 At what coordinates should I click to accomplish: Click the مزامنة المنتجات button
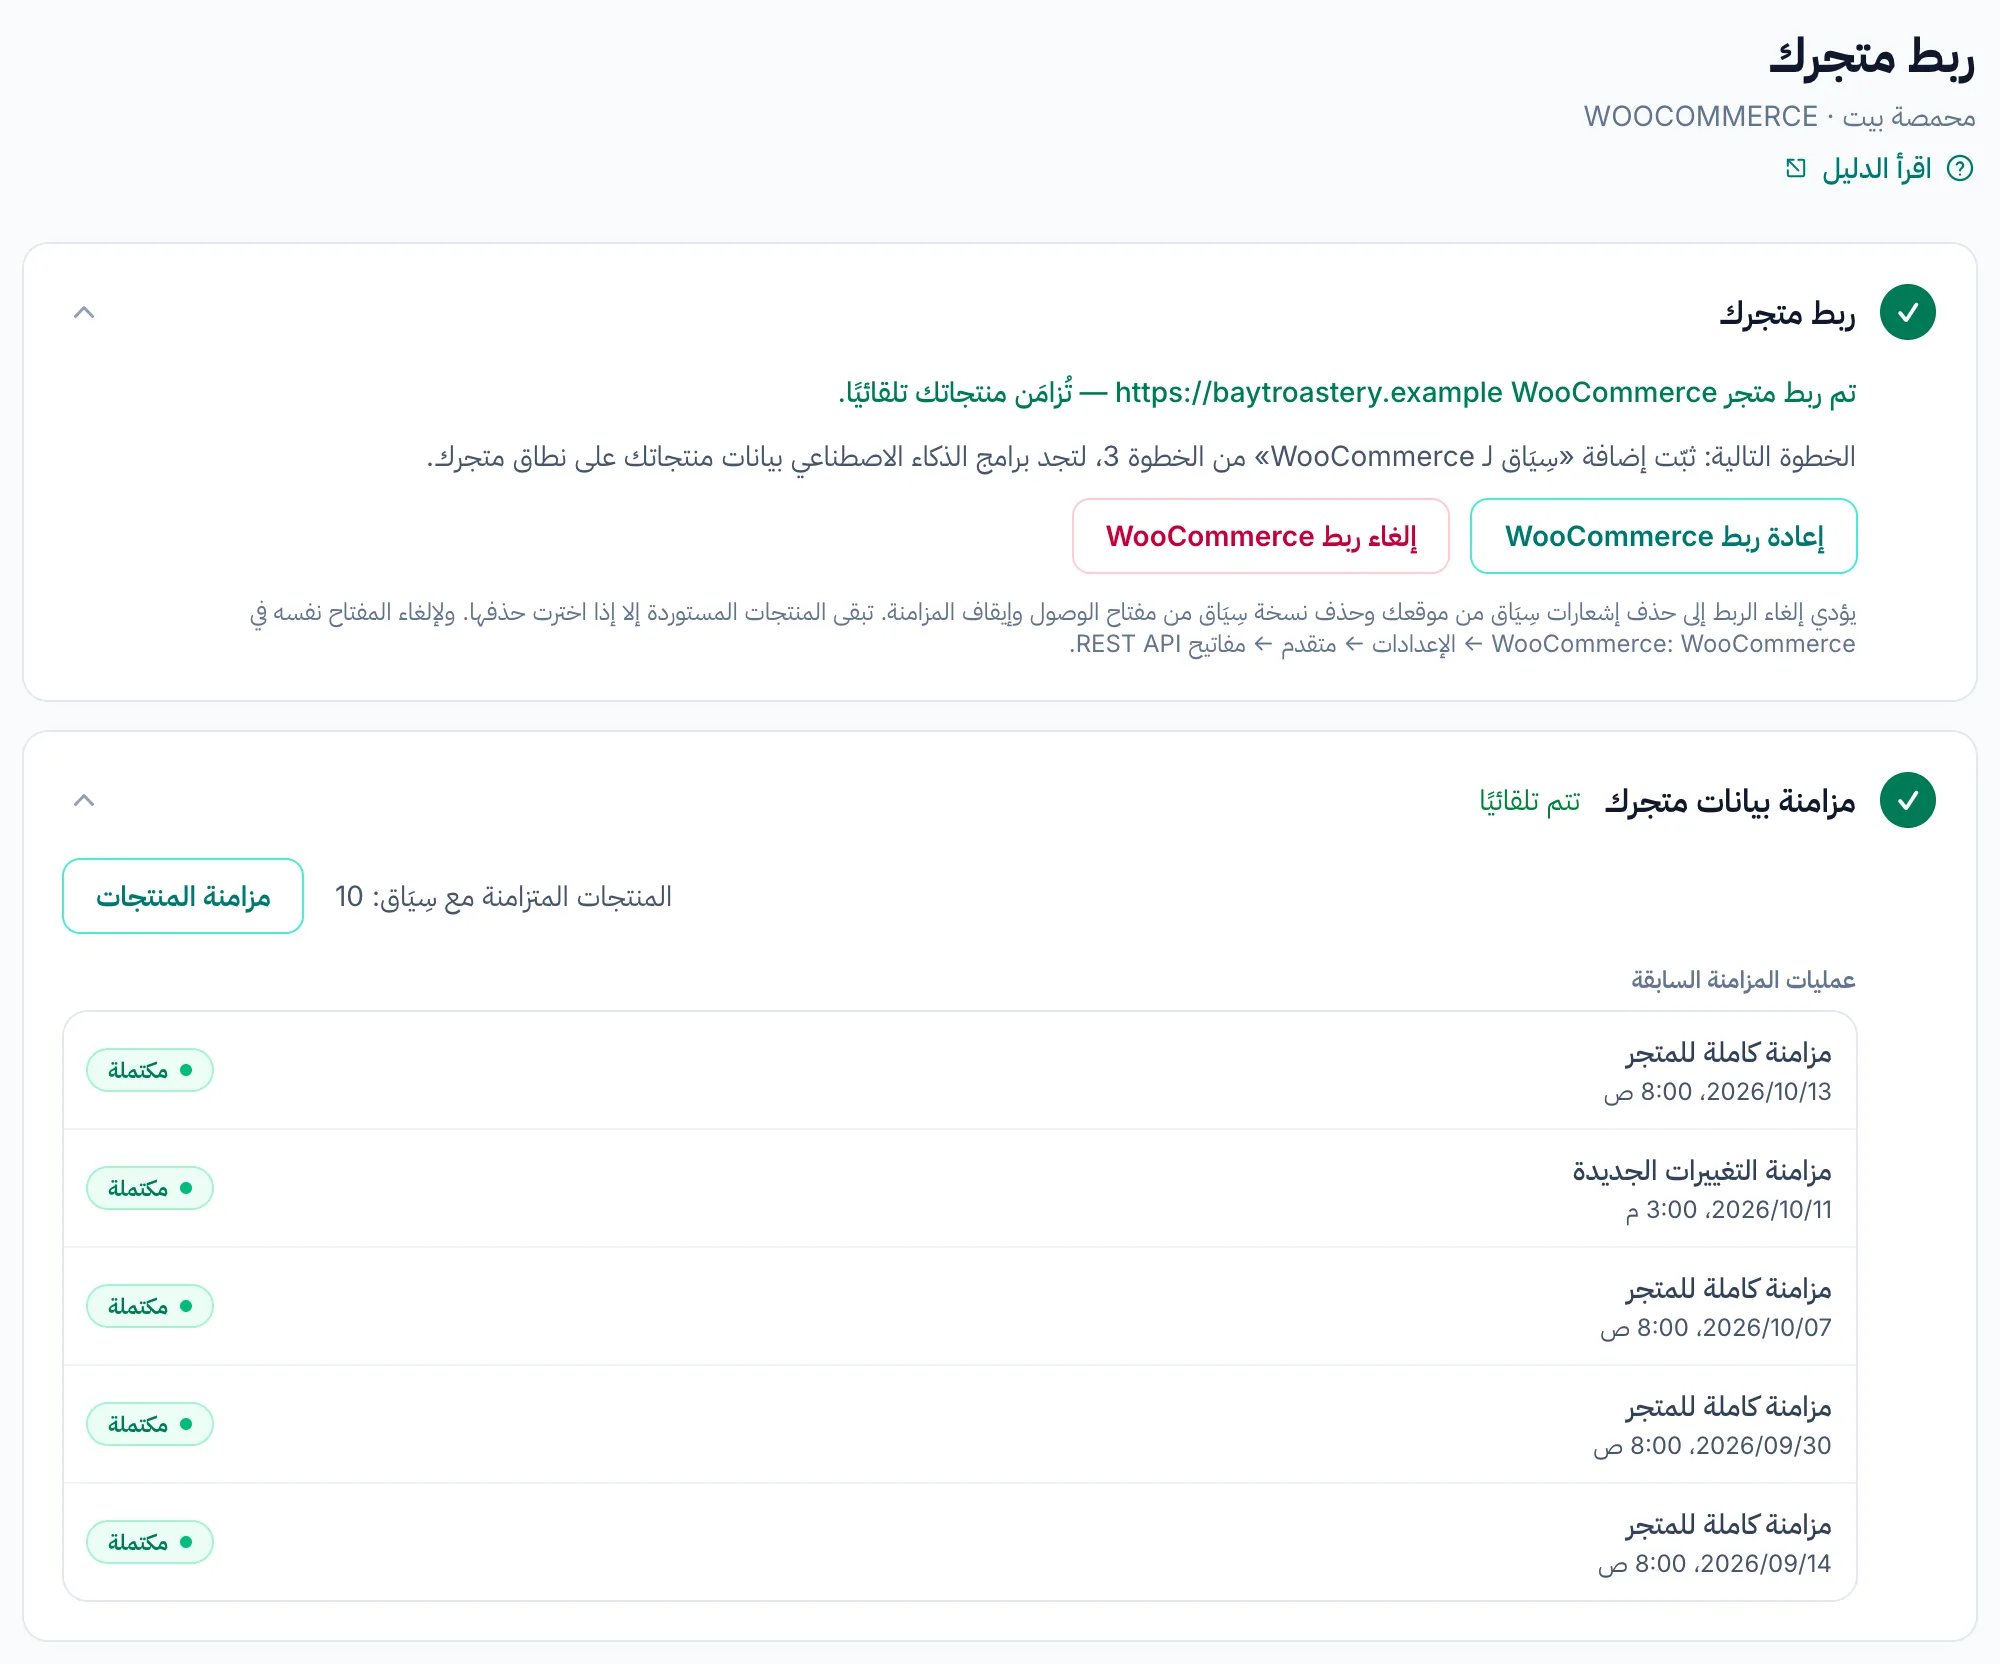point(183,896)
